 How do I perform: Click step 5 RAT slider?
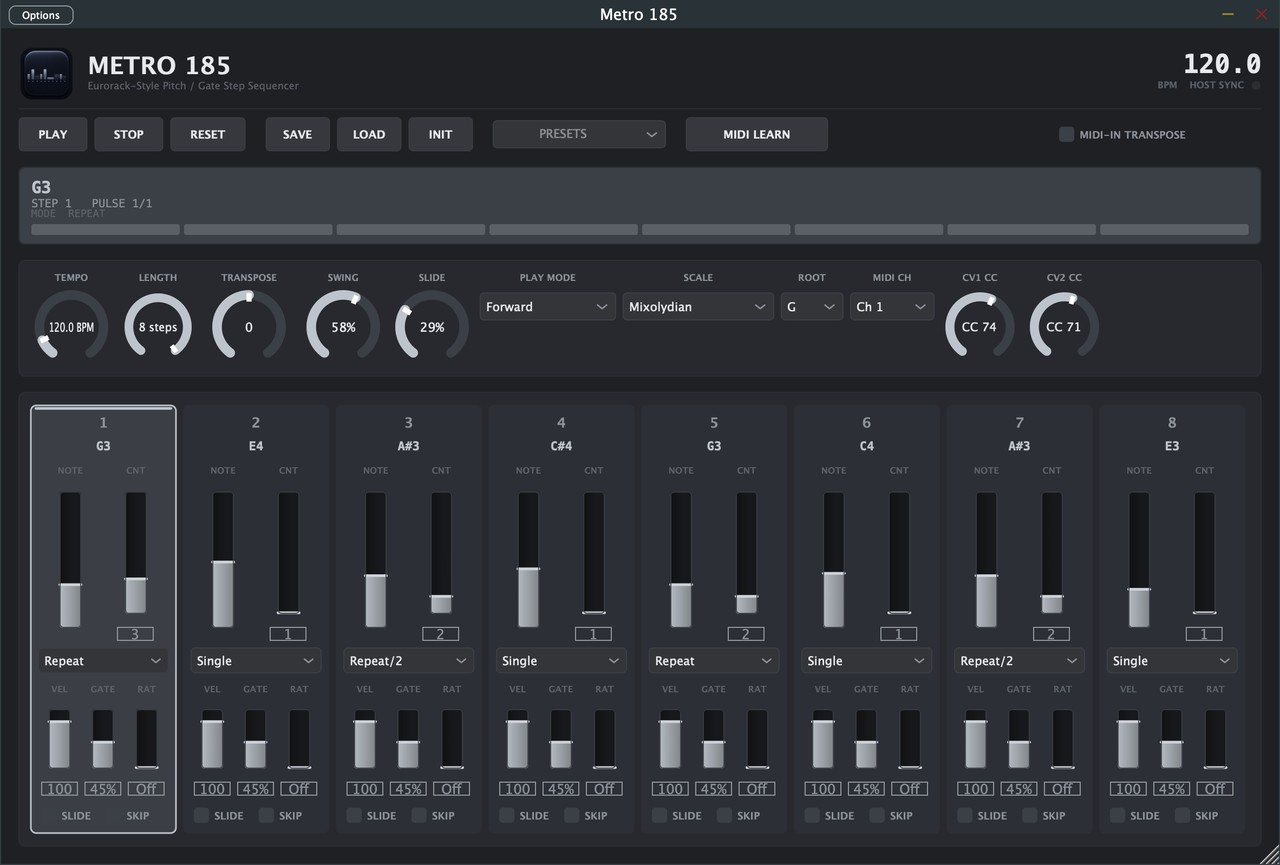click(x=757, y=739)
